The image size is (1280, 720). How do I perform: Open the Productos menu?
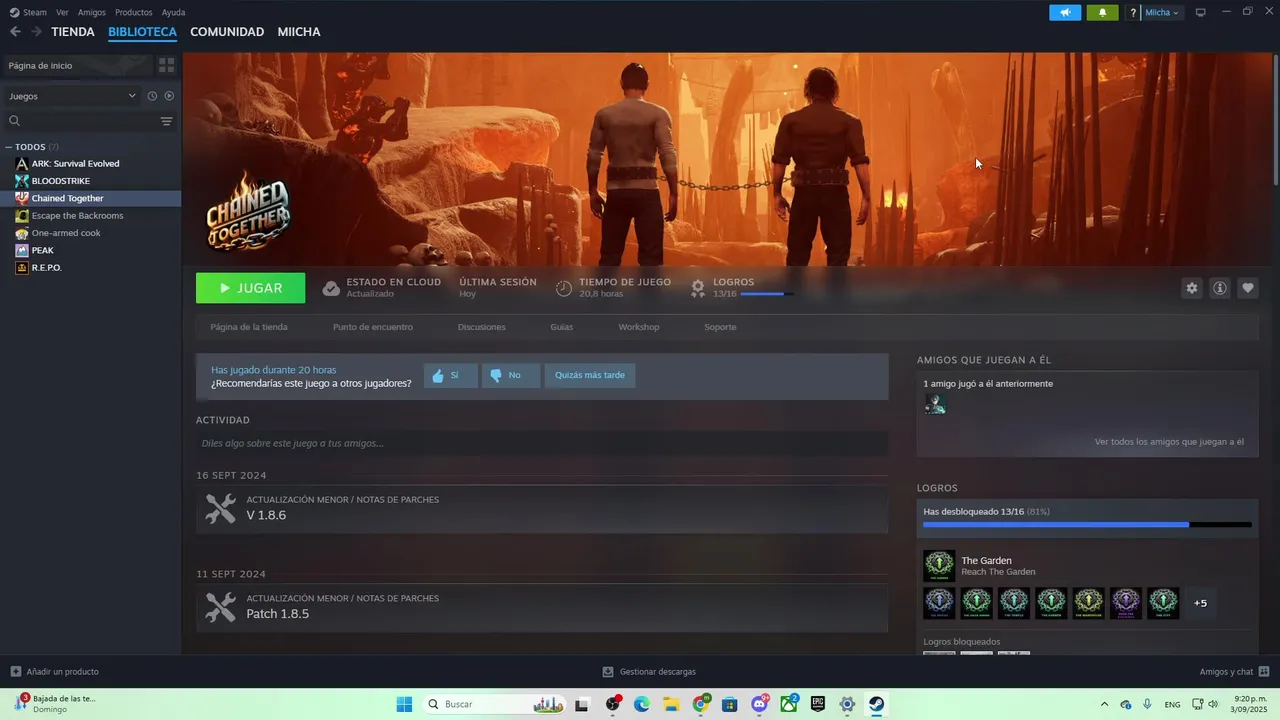(134, 12)
